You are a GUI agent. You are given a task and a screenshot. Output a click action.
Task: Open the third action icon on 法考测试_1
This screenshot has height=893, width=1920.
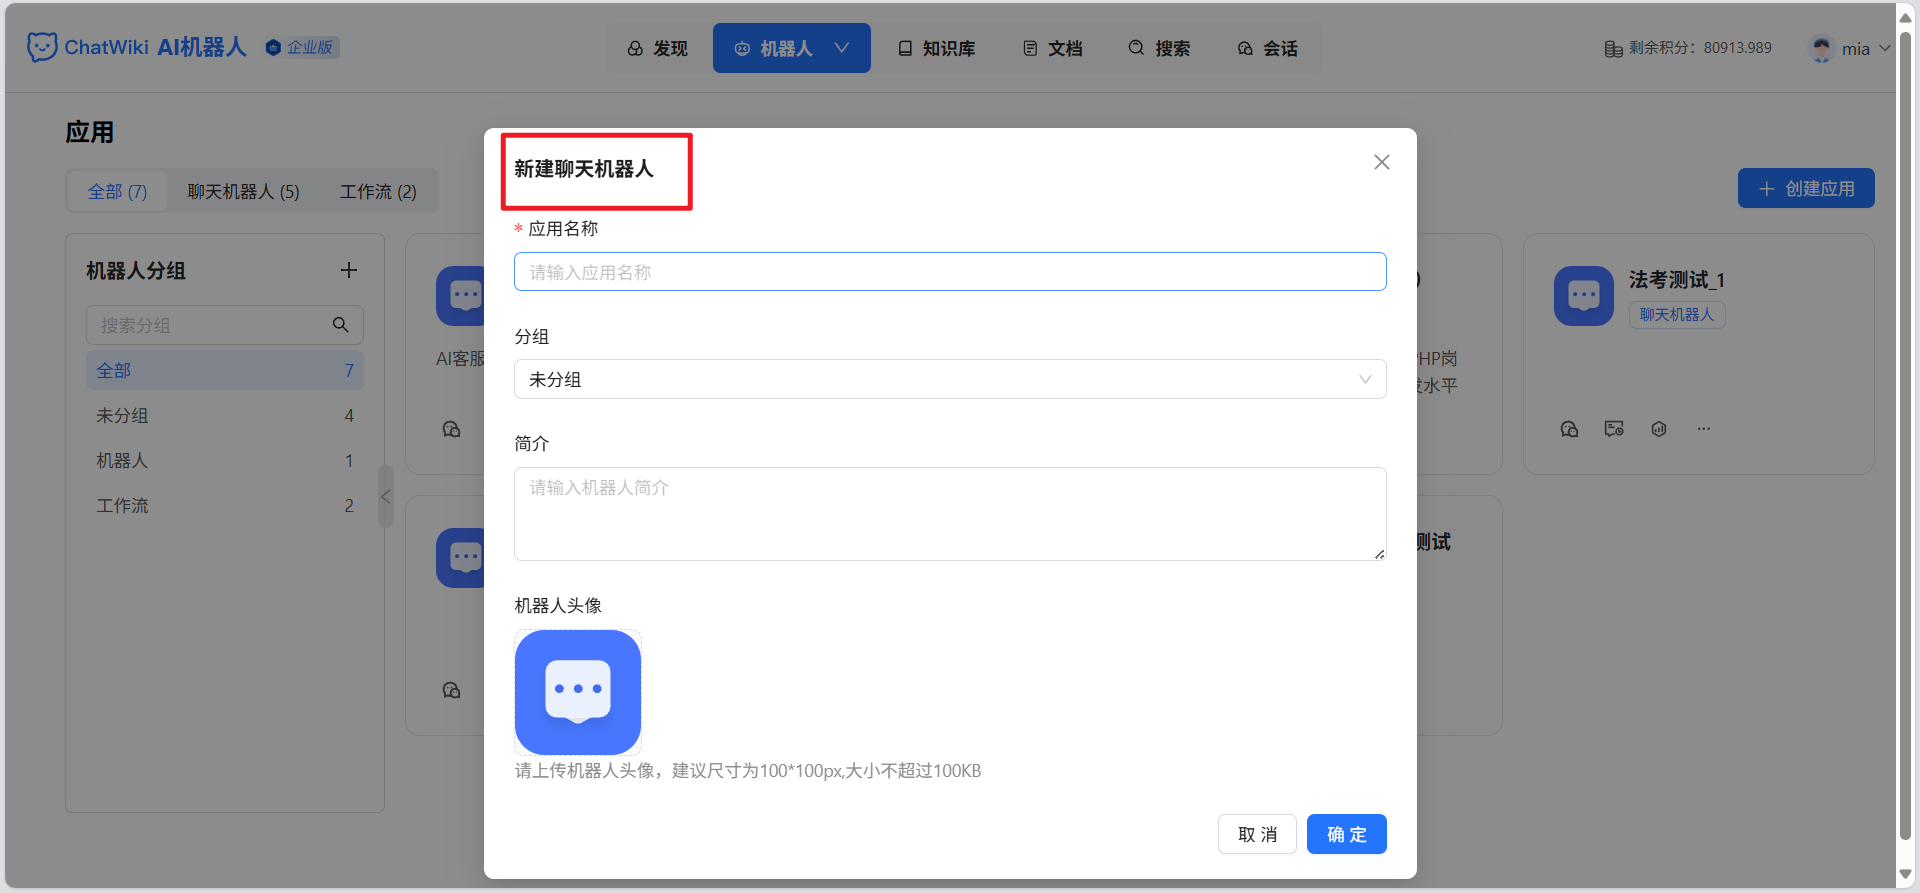coord(1659,429)
